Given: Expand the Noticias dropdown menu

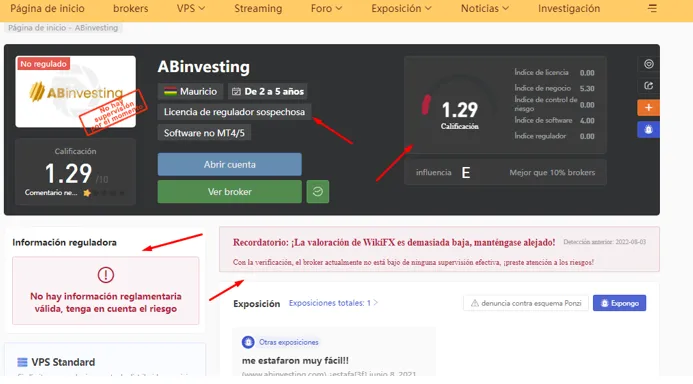Looking at the screenshot, I should (485, 8).
